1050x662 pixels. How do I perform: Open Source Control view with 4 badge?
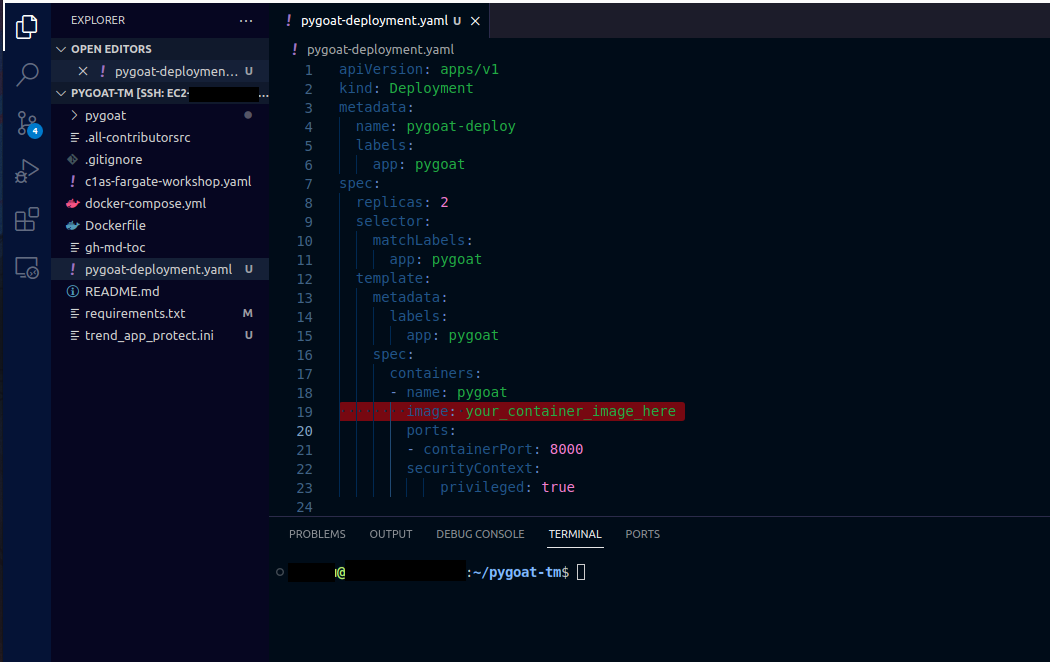click(x=27, y=123)
